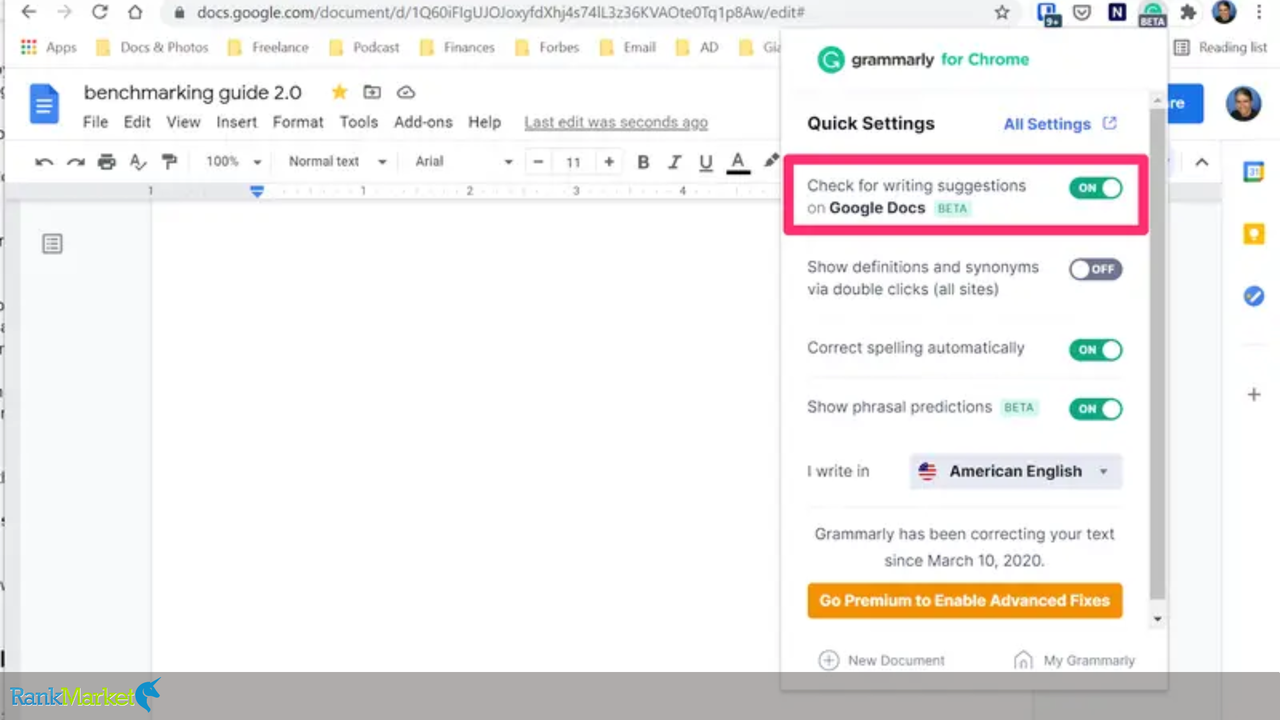Open the File menu
Image resolution: width=1280 pixels, height=720 pixels.
(95, 122)
